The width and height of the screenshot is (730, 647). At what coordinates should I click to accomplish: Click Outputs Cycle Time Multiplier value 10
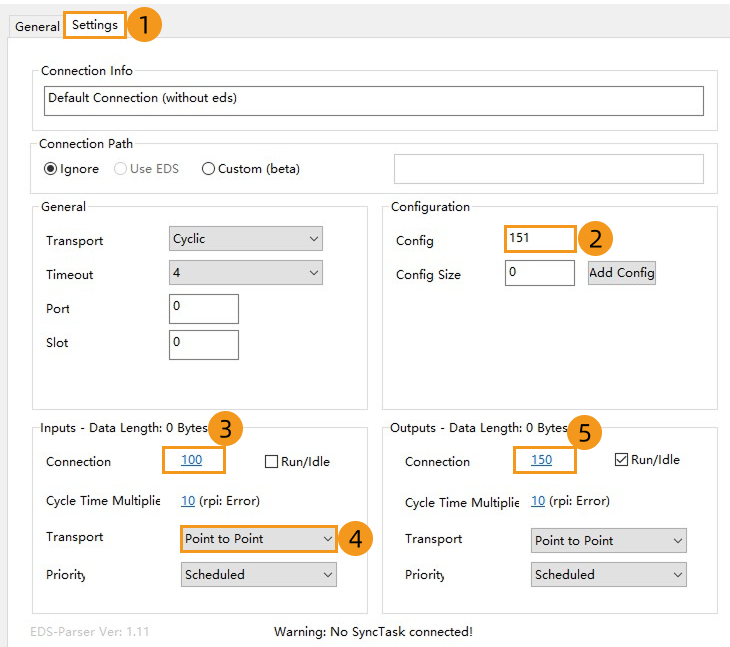[538, 501]
